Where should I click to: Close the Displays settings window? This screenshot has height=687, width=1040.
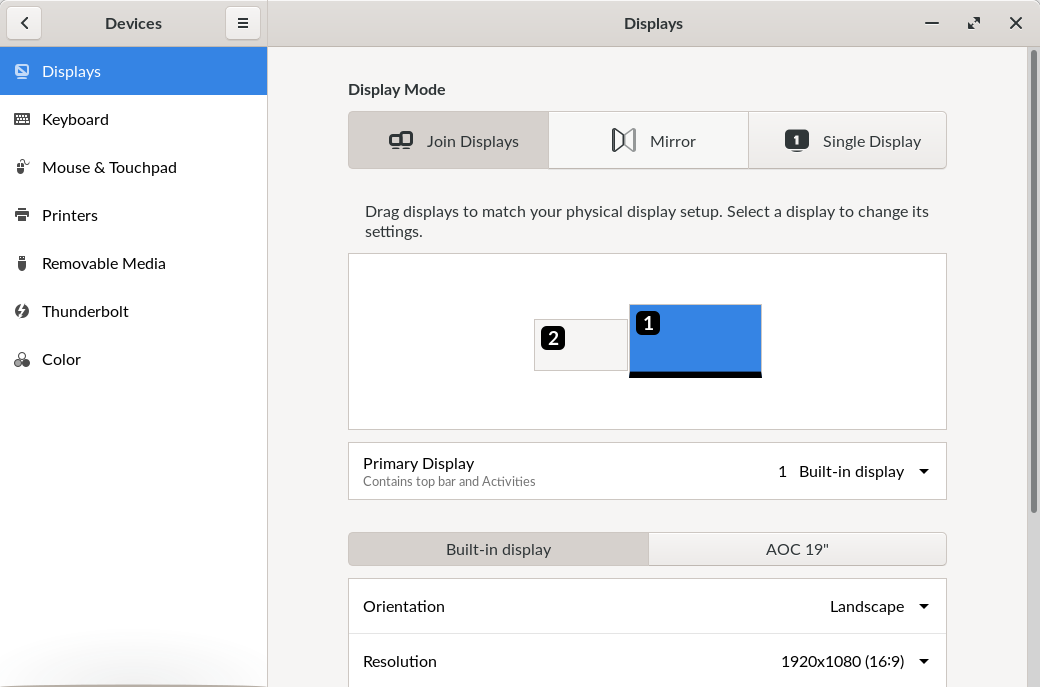click(1015, 23)
